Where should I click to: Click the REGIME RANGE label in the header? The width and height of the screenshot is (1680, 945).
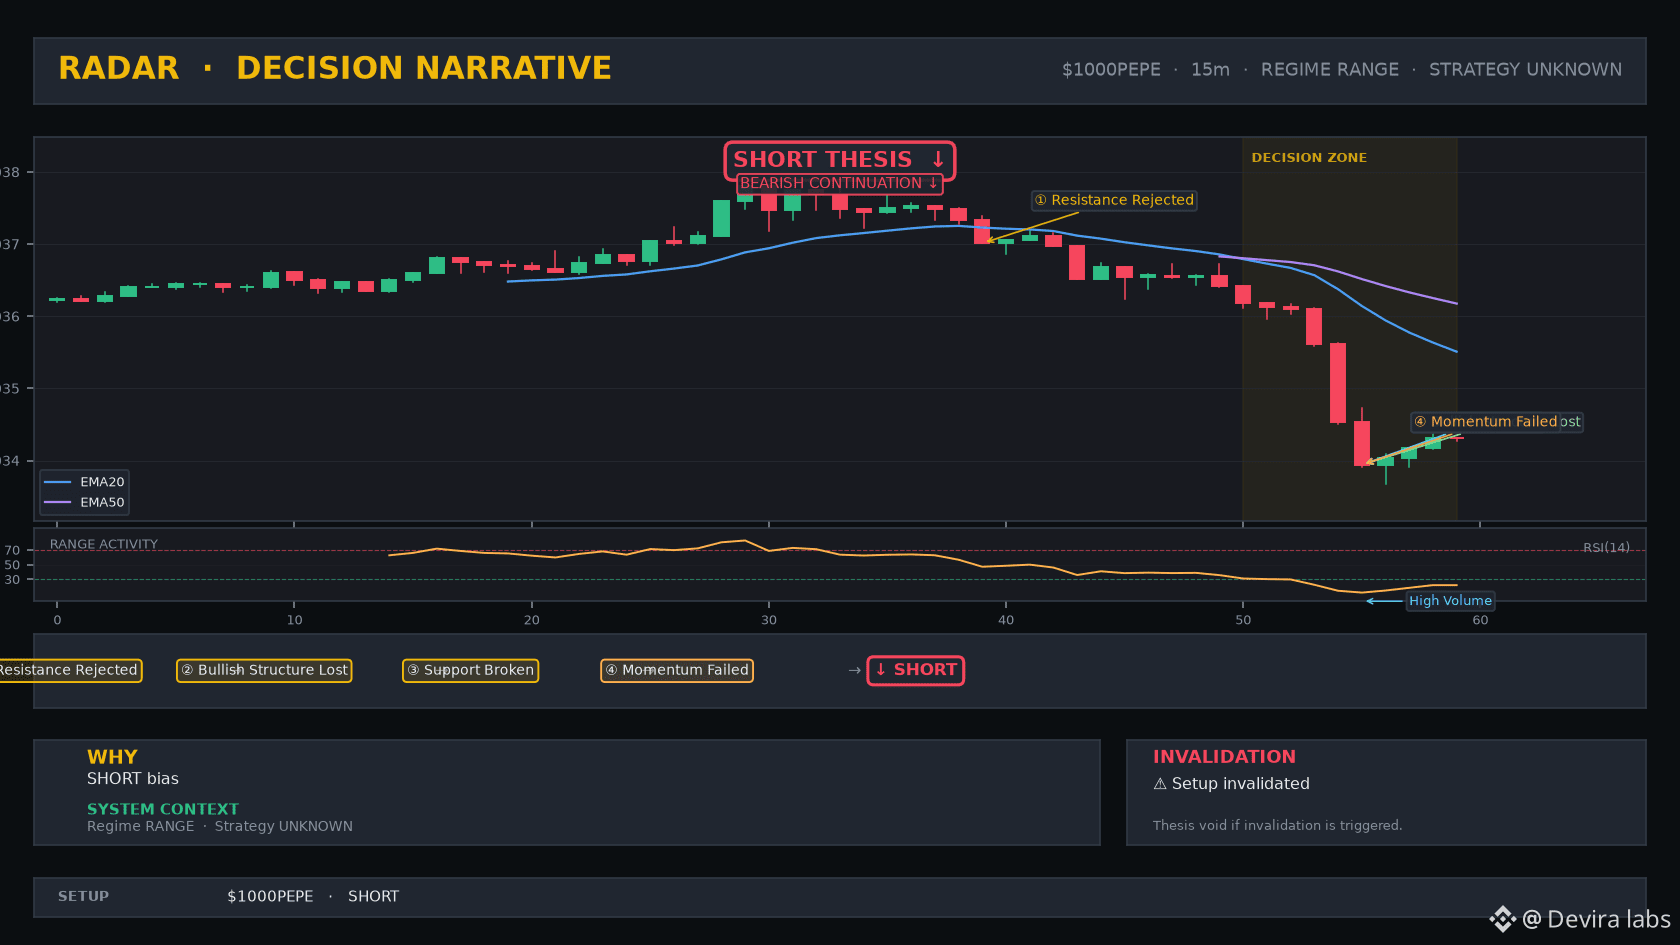1330,70
